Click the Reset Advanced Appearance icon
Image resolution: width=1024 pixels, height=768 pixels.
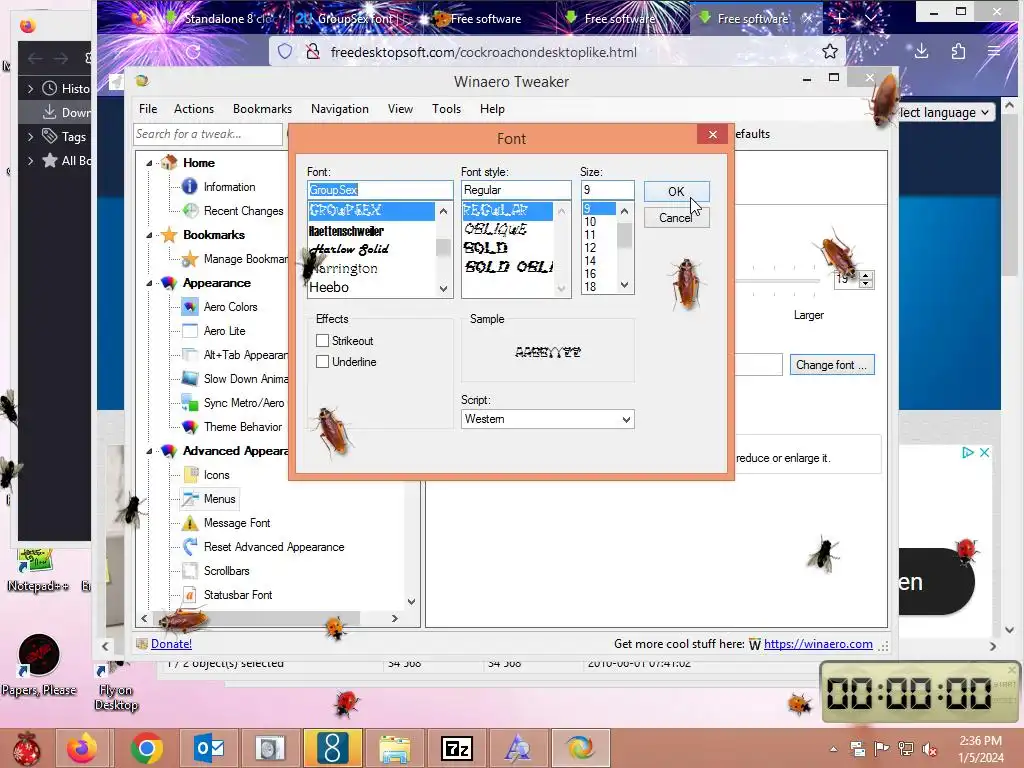[x=190, y=547]
